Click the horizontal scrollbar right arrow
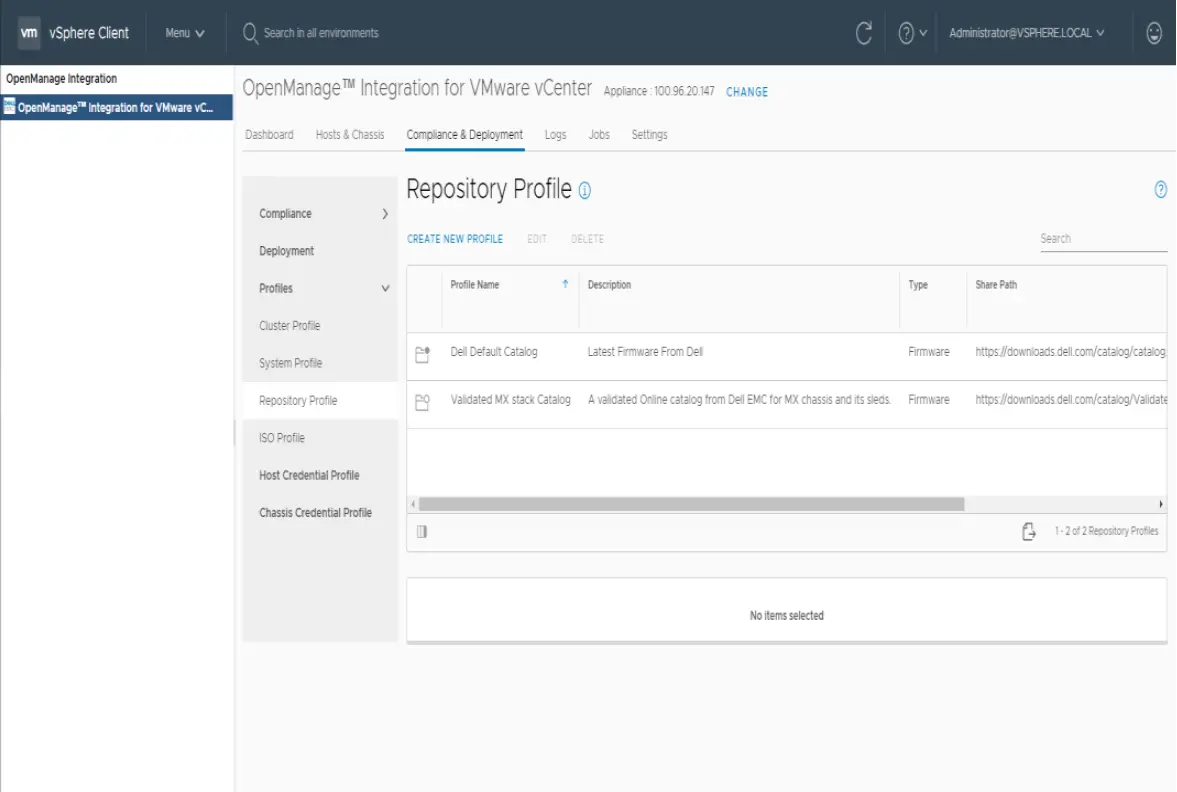 (x=1160, y=504)
